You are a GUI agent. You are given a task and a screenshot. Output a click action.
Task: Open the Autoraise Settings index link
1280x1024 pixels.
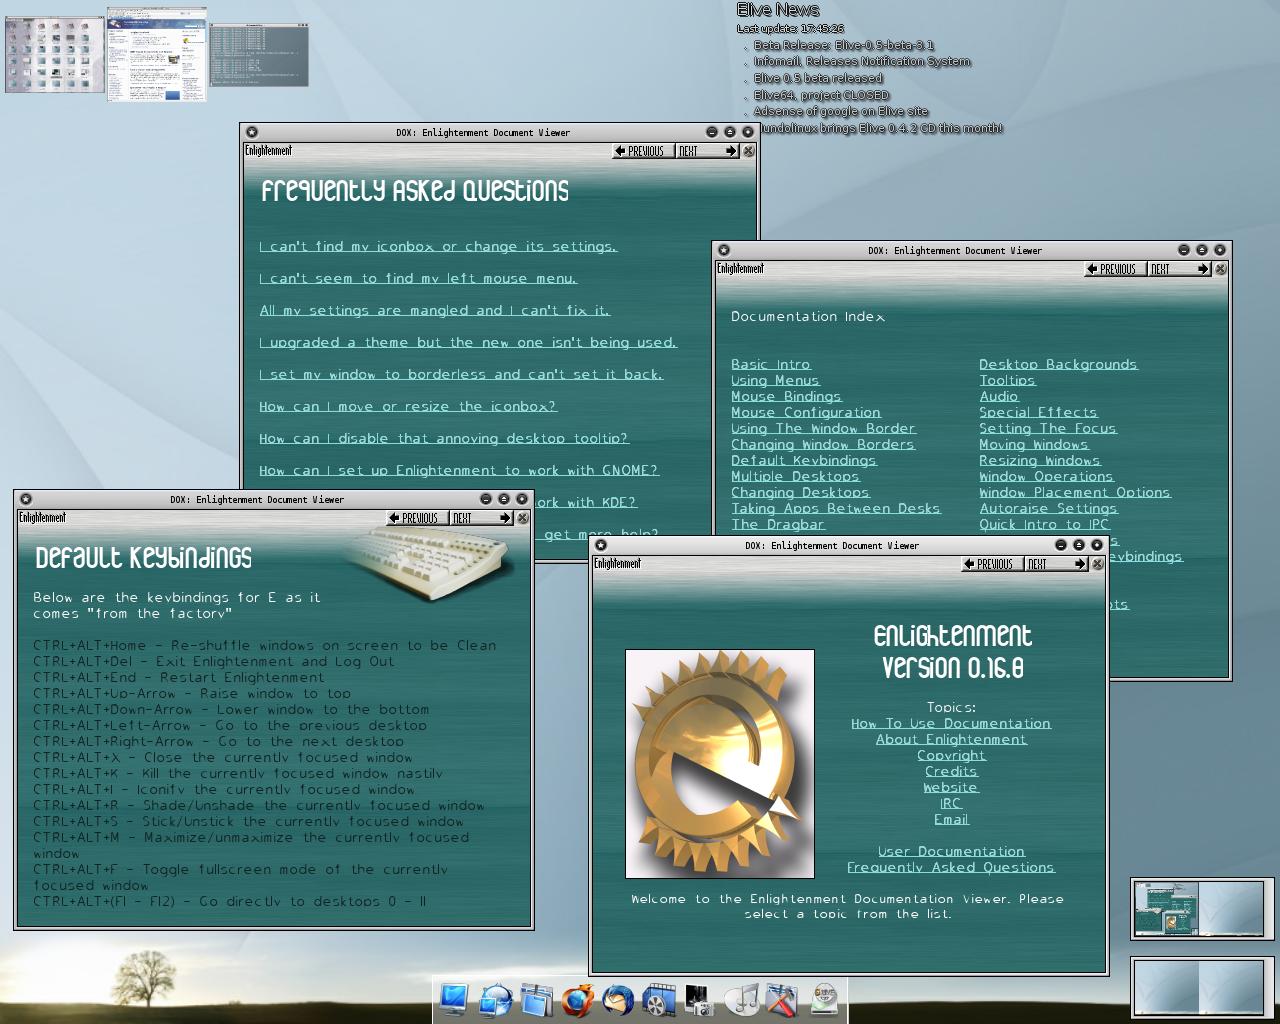coord(1048,509)
